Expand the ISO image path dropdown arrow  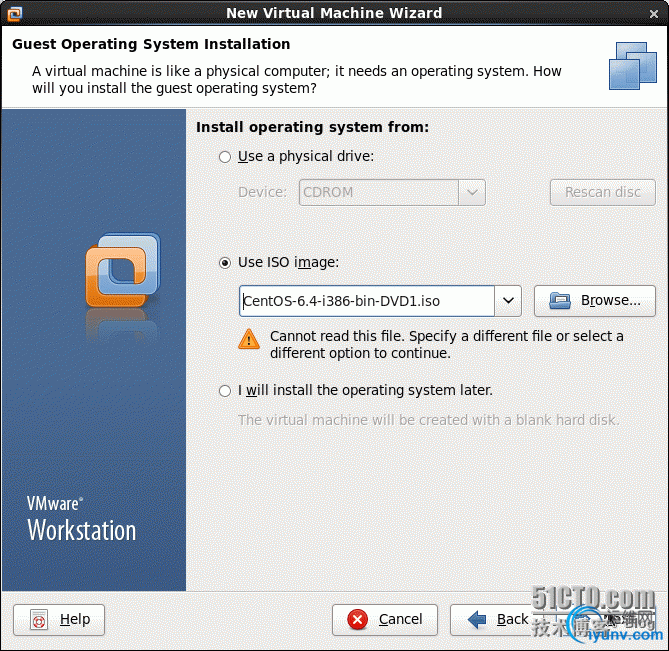pos(508,301)
